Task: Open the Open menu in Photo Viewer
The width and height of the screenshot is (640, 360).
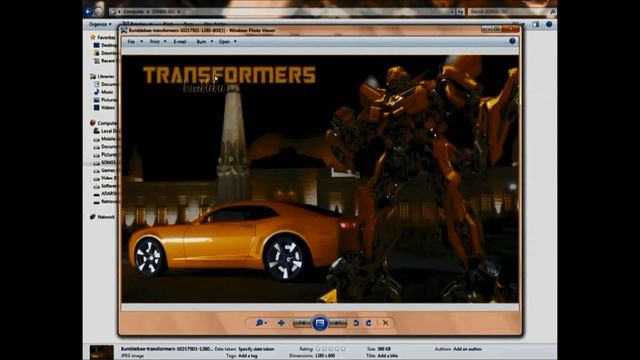Action: tap(224, 42)
